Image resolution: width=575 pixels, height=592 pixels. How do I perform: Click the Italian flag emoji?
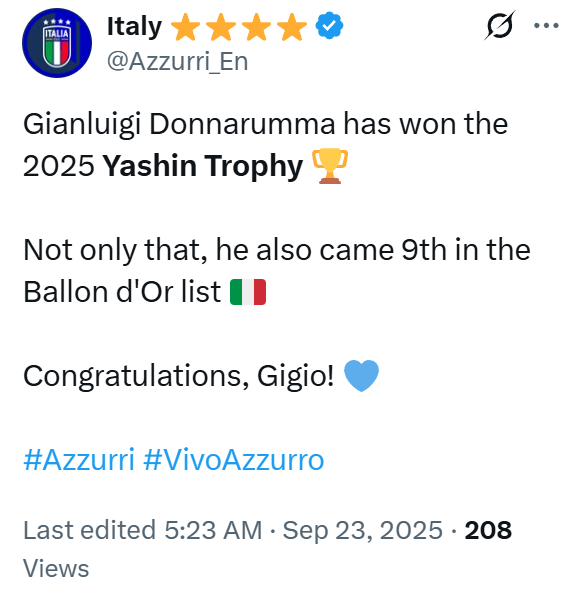click(x=248, y=292)
